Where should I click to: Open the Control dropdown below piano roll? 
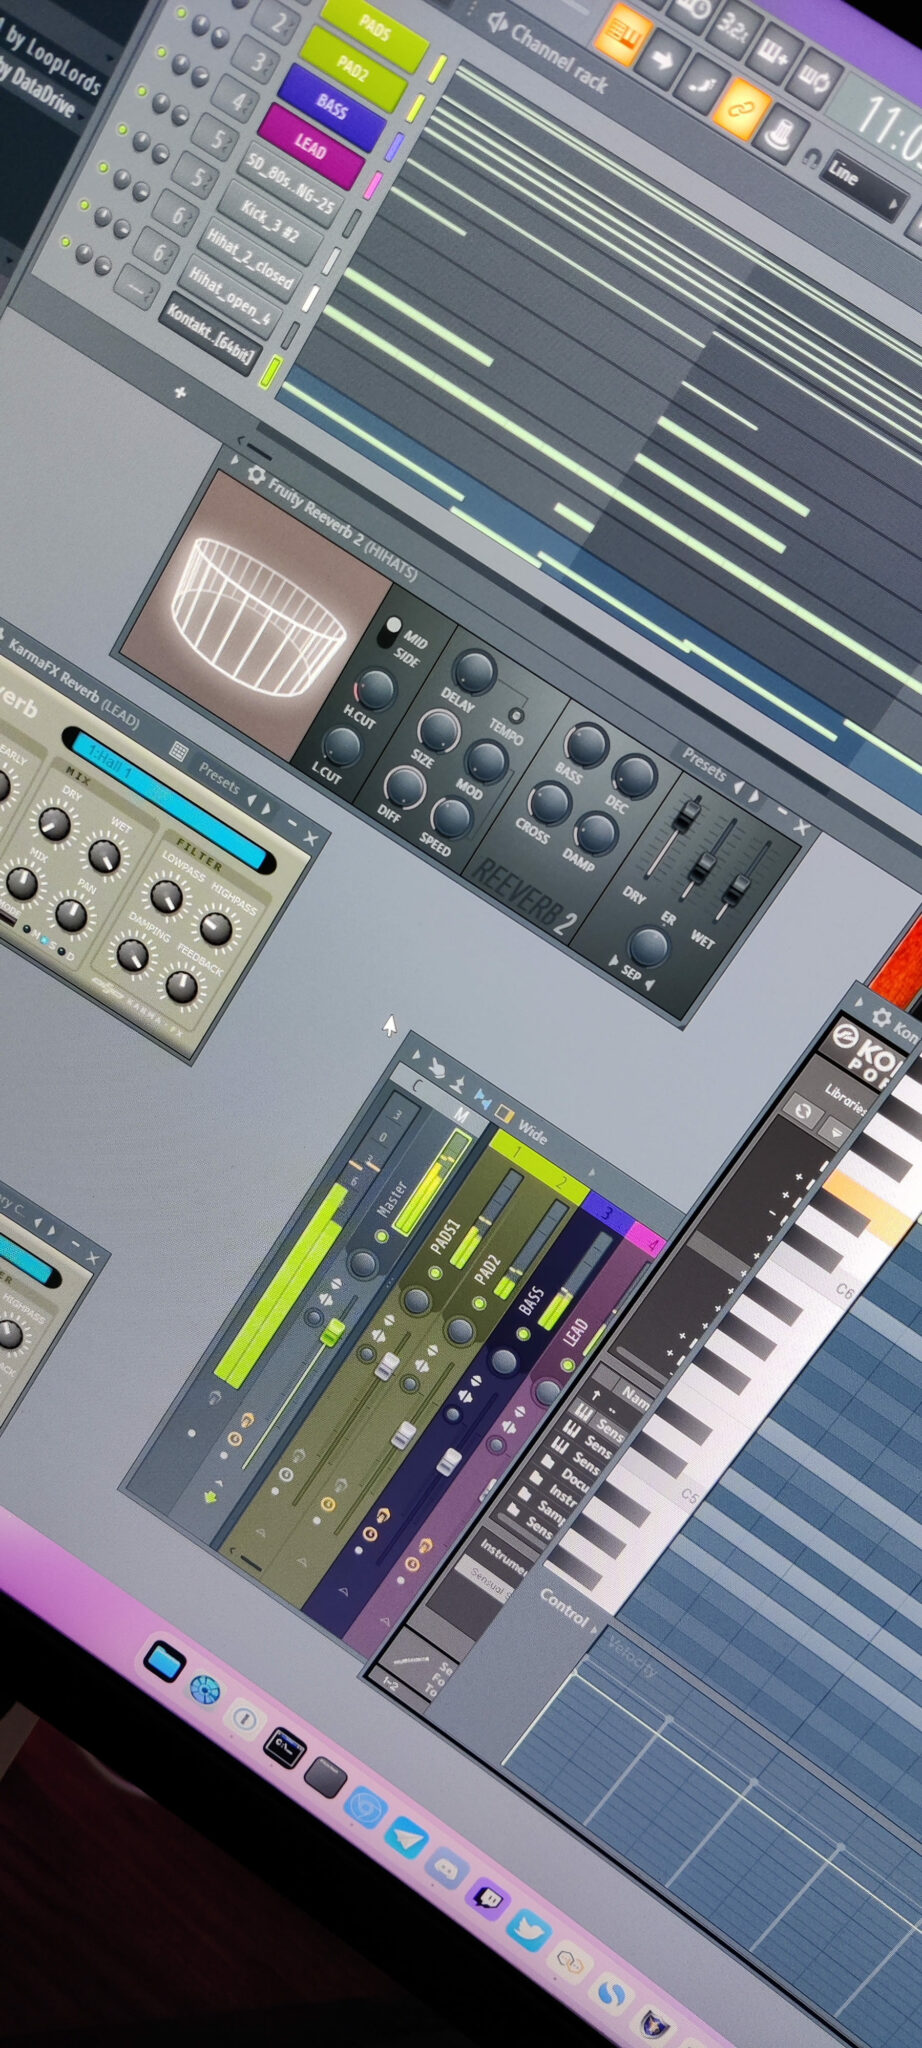coord(566,1609)
